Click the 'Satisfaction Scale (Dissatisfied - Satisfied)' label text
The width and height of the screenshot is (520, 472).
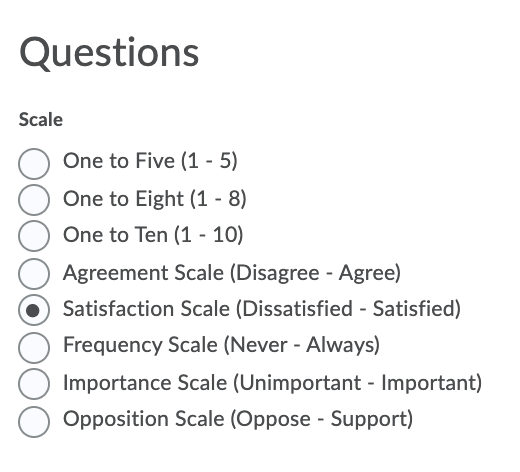(262, 309)
